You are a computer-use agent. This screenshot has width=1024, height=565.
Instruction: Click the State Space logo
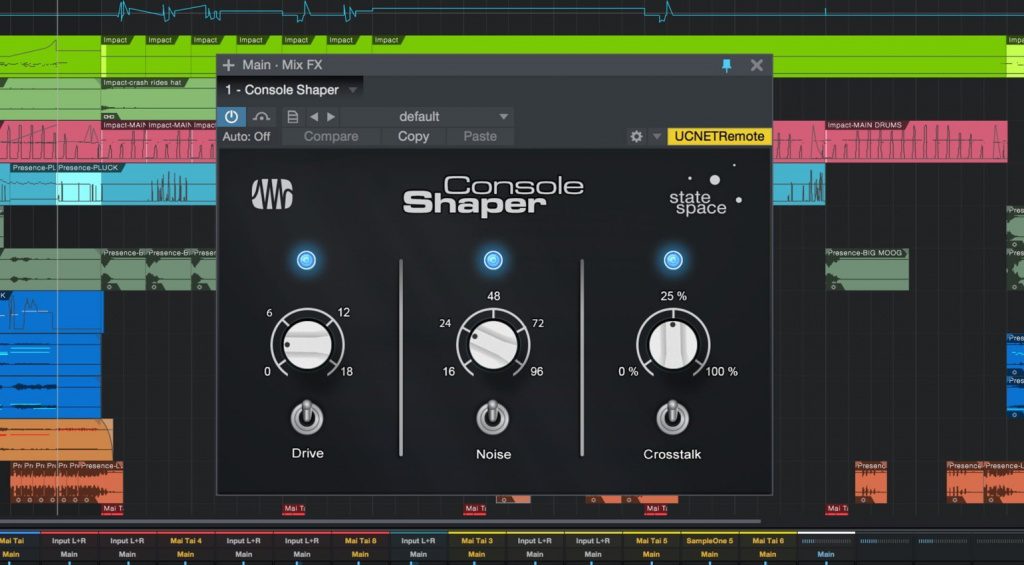[705, 191]
